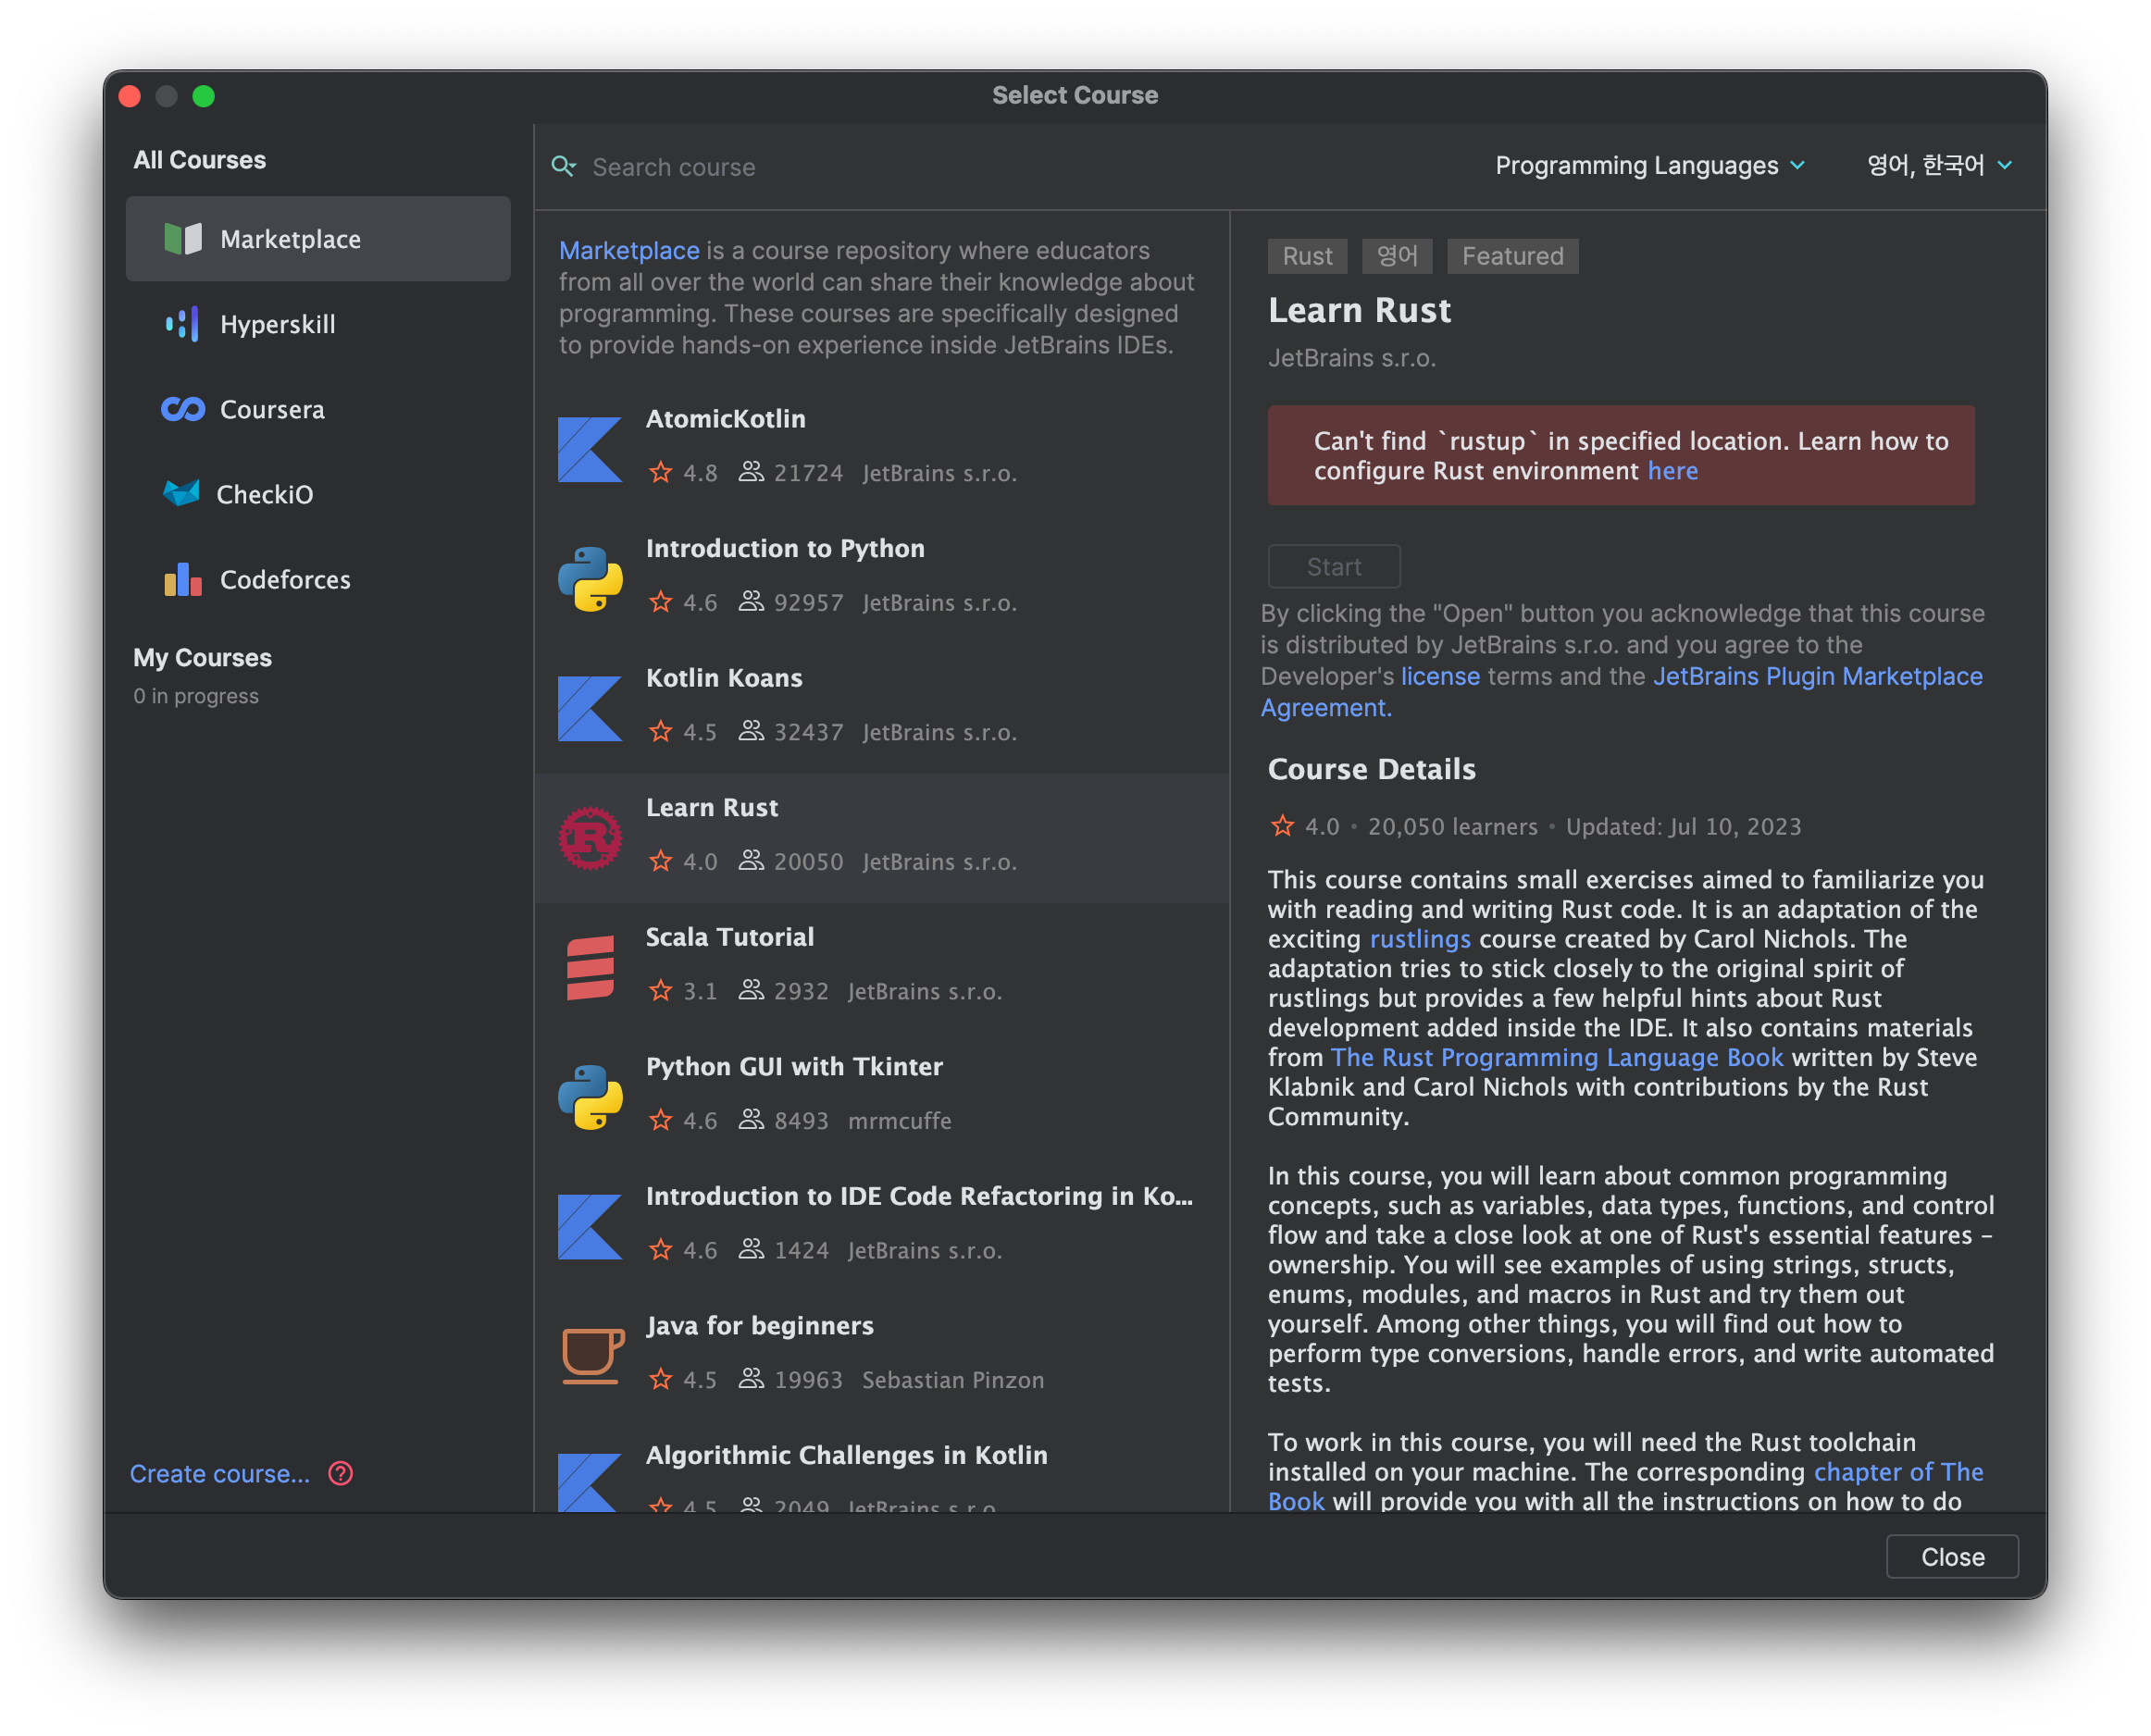The width and height of the screenshot is (2151, 1736).
Task: Click the Hyperskill icon in sidebar
Action: pyautogui.click(x=182, y=324)
